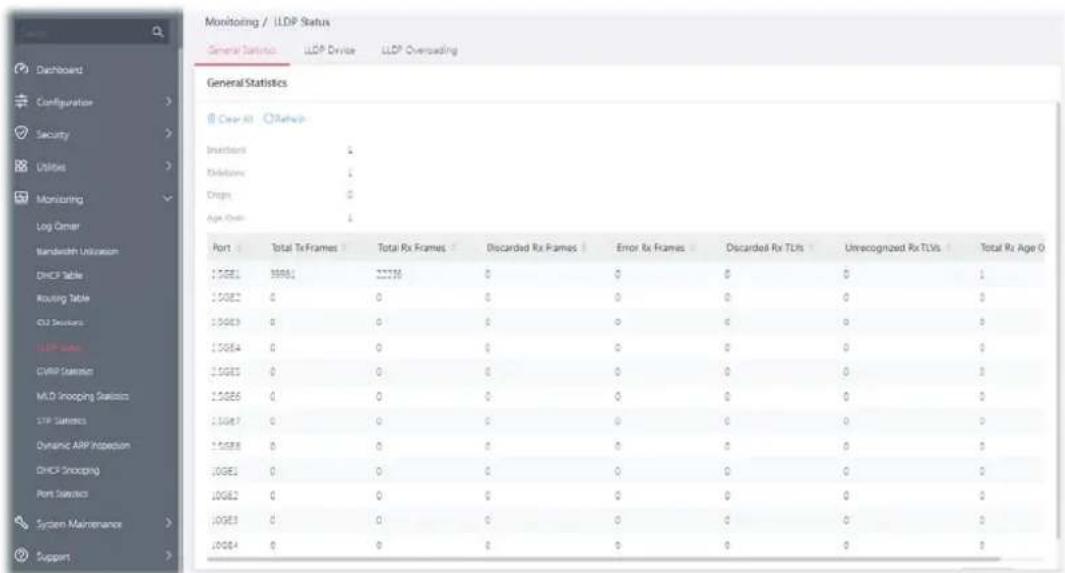The height and width of the screenshot is (573, 1065).
Task: Click the Total Rx Frames column header
Action: [412, 248]
